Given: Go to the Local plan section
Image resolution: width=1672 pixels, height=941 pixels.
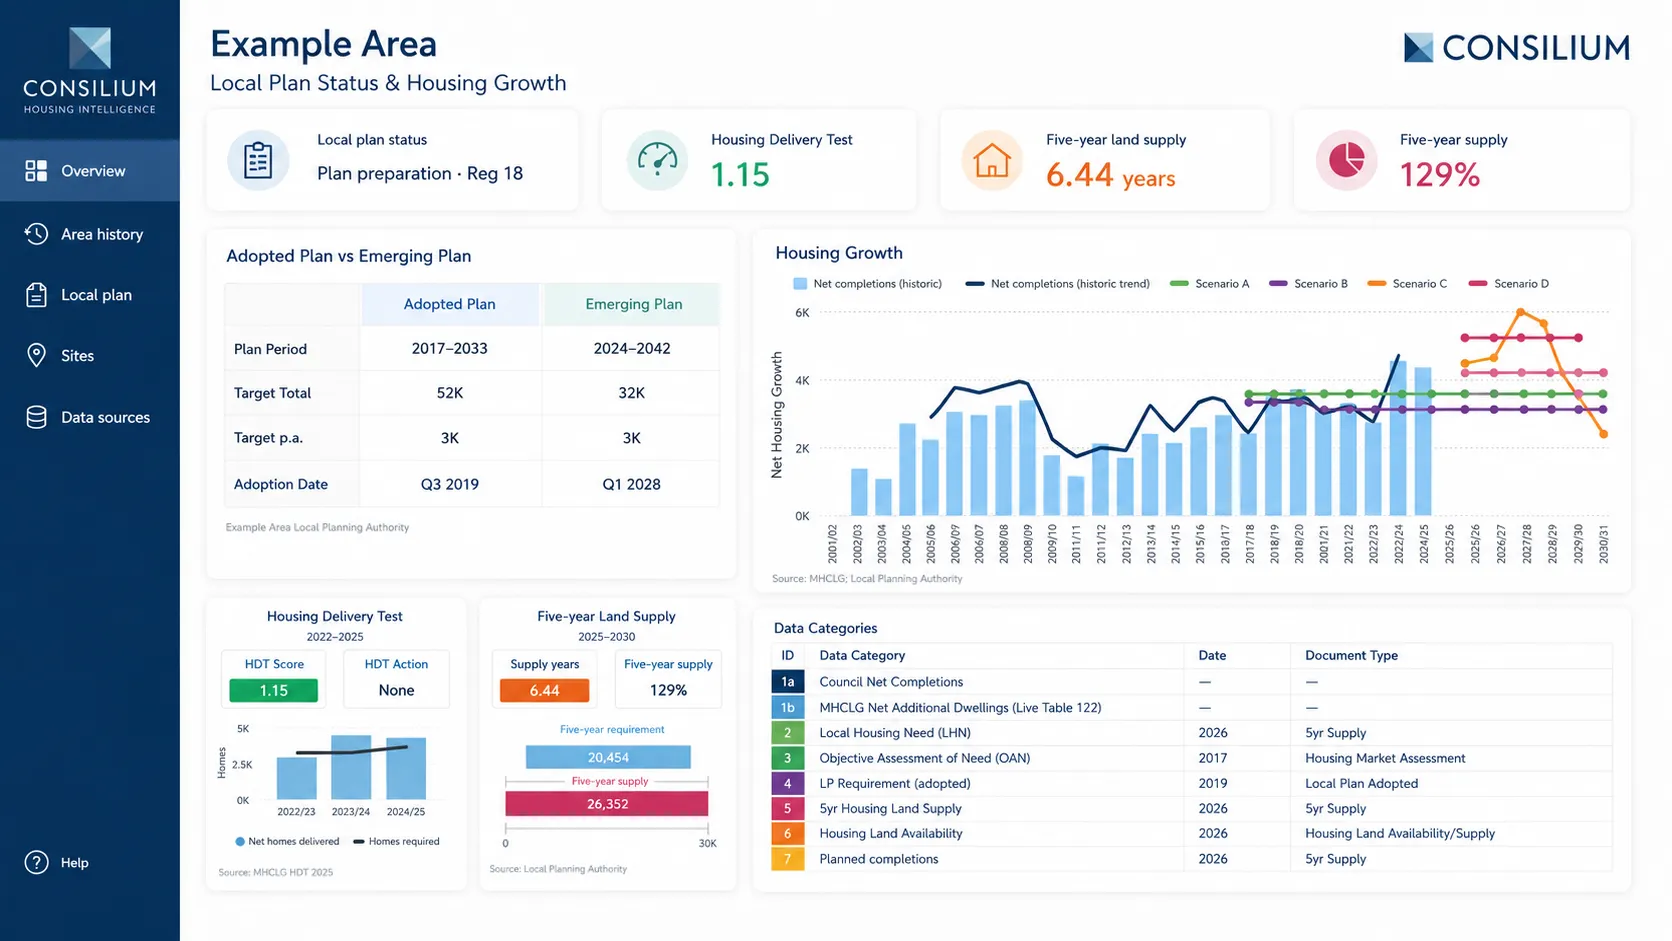Looking at the screenshot, I should pyautogui.click(x=90, y=295).
